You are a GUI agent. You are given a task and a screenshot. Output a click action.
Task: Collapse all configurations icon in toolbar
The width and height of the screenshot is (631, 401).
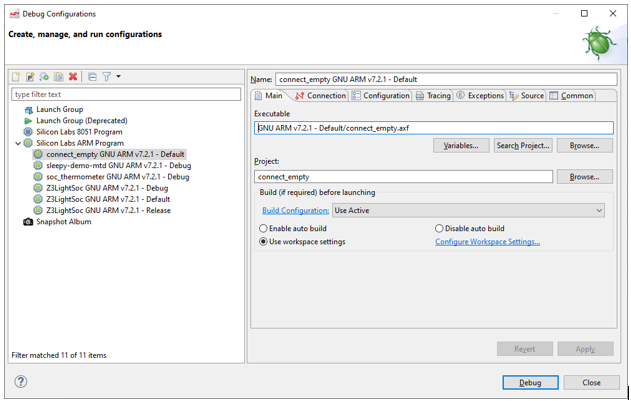click(92, 76)
